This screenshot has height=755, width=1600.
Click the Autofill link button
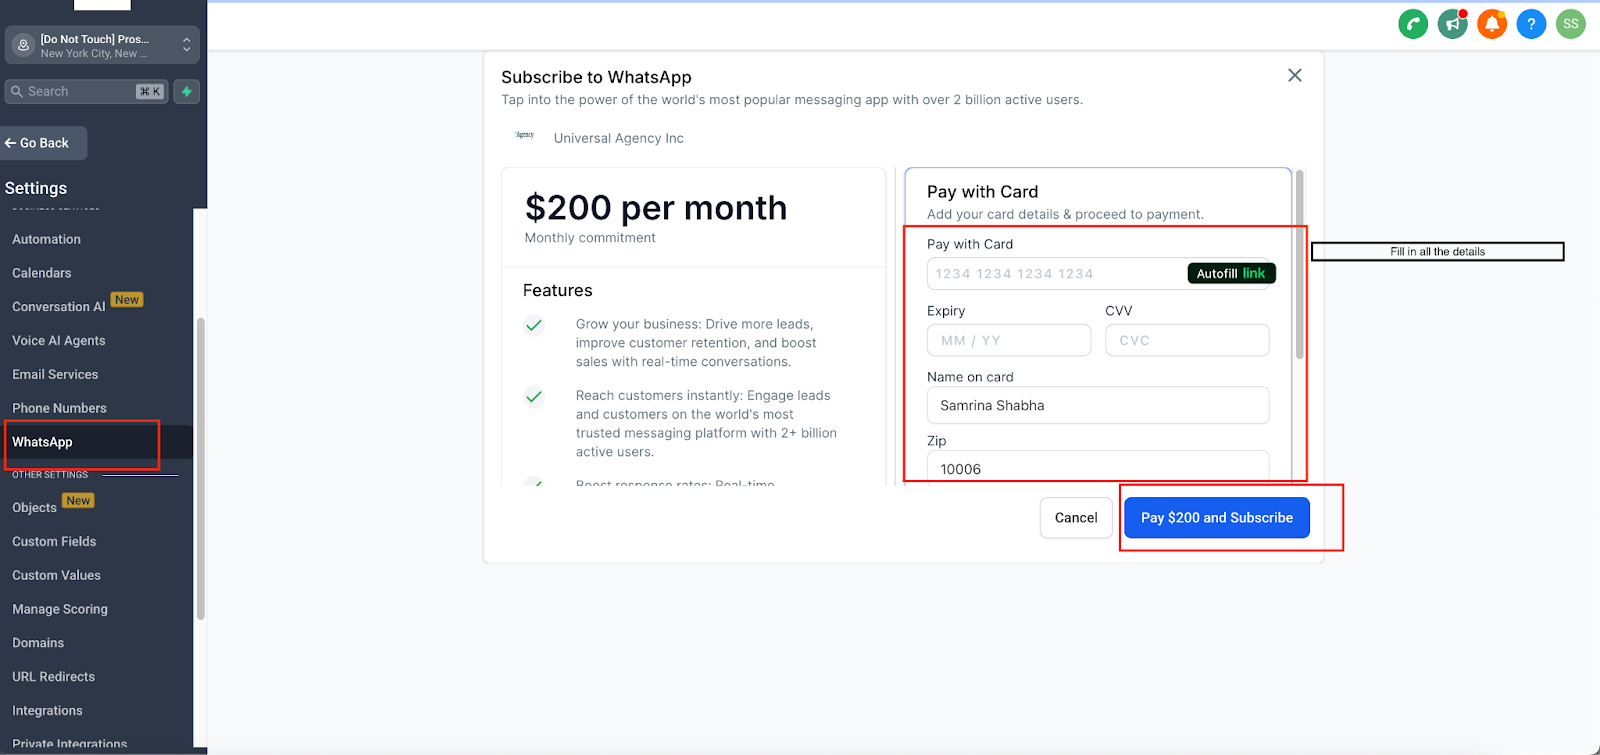click(x=1231, y=273)
